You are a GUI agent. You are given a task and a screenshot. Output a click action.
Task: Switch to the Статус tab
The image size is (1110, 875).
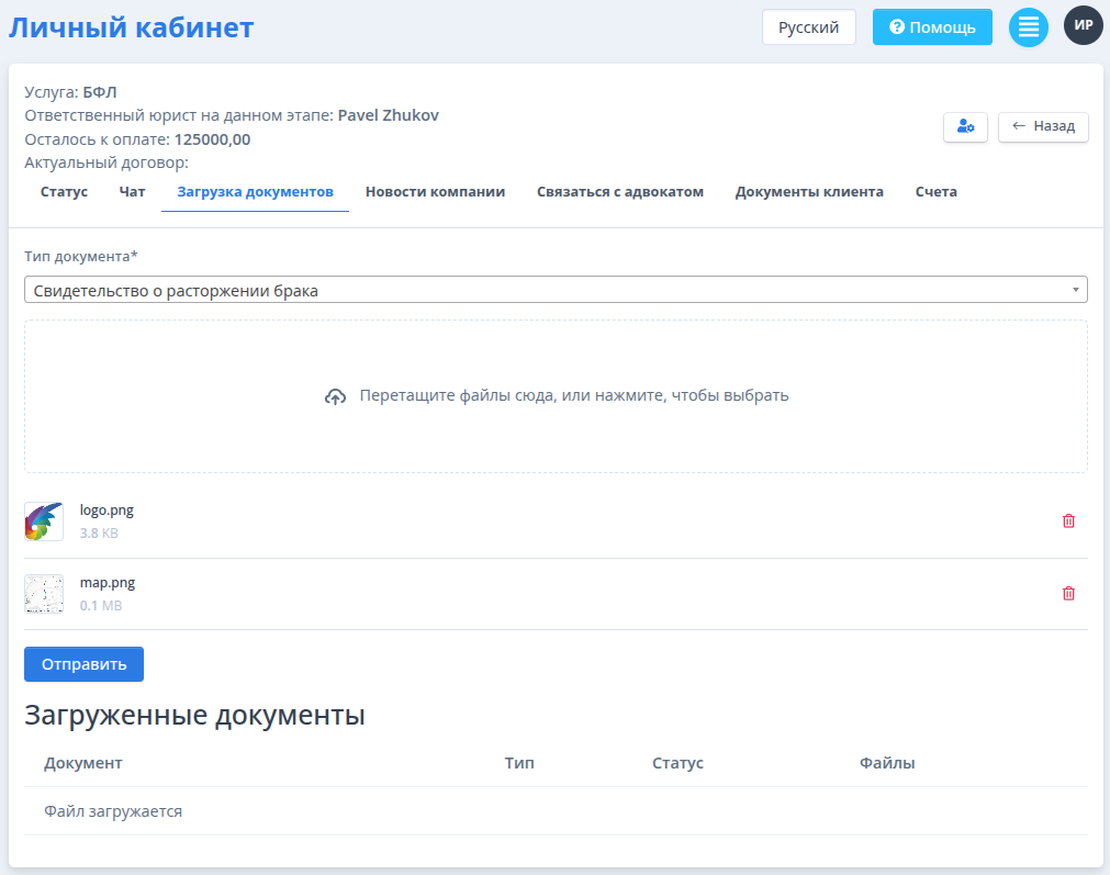(x=64, y=192)
